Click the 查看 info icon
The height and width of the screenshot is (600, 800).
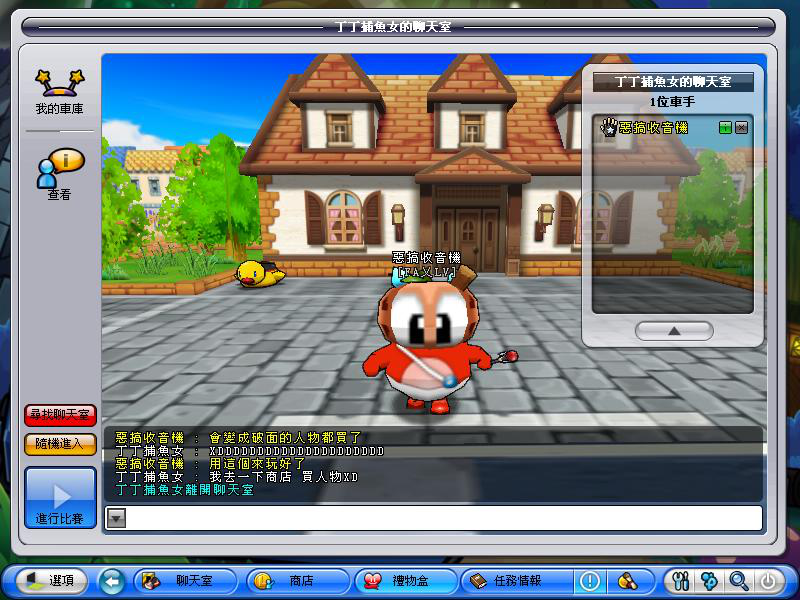pyautogui.click(x=59, y=172)
